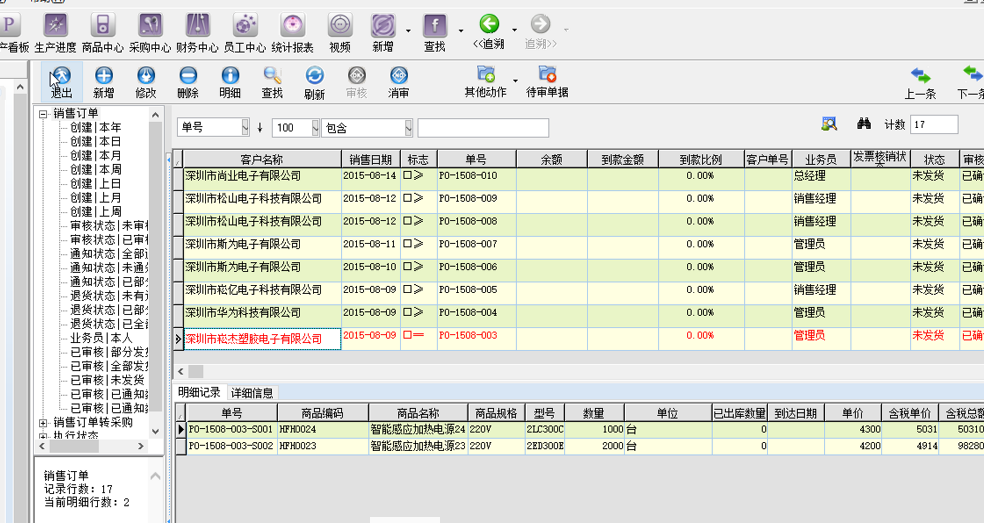This screenshot has width=984, height=523.
Task: Click 修改 to edit the order
Action: point(146,83)
